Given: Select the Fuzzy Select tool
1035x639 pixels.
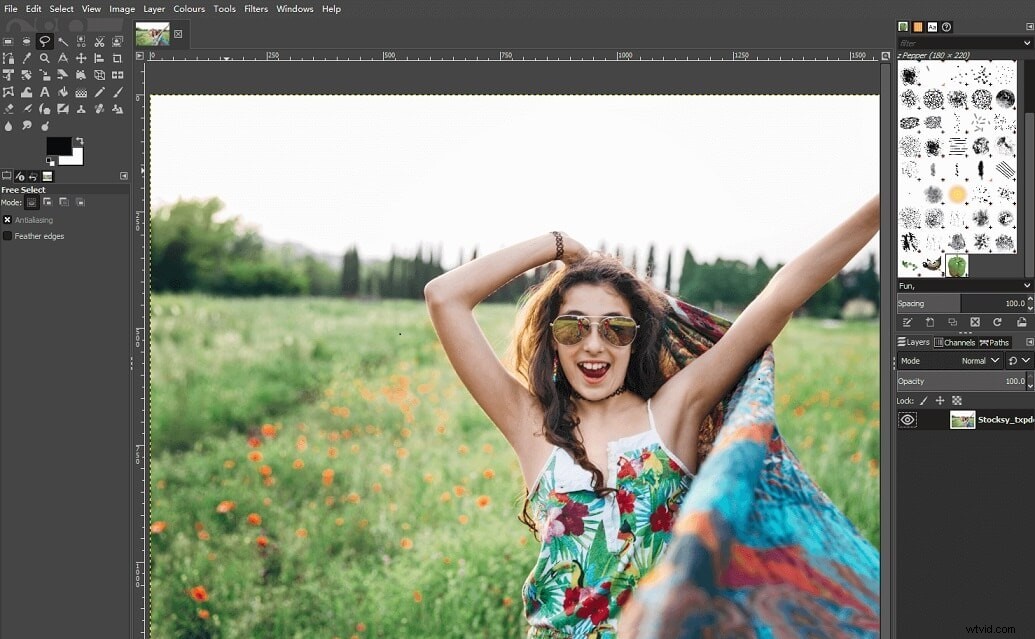Looking at the screenshot, I should click(62, 41).
